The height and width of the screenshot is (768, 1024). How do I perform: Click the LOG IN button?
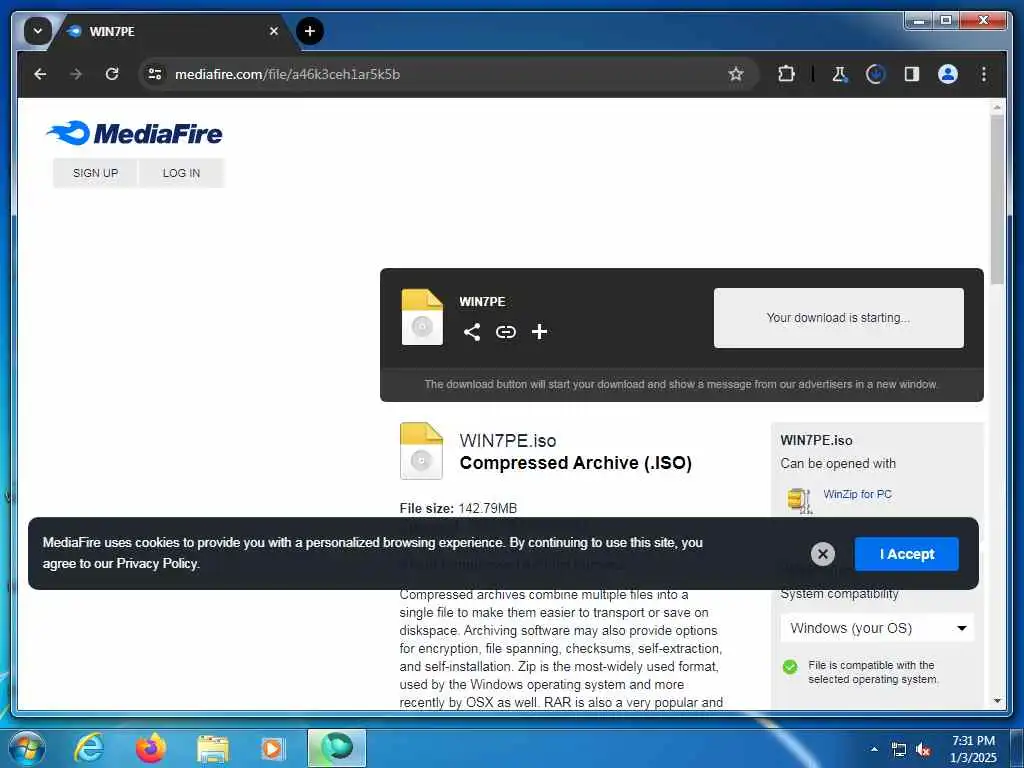coord(182,173)
